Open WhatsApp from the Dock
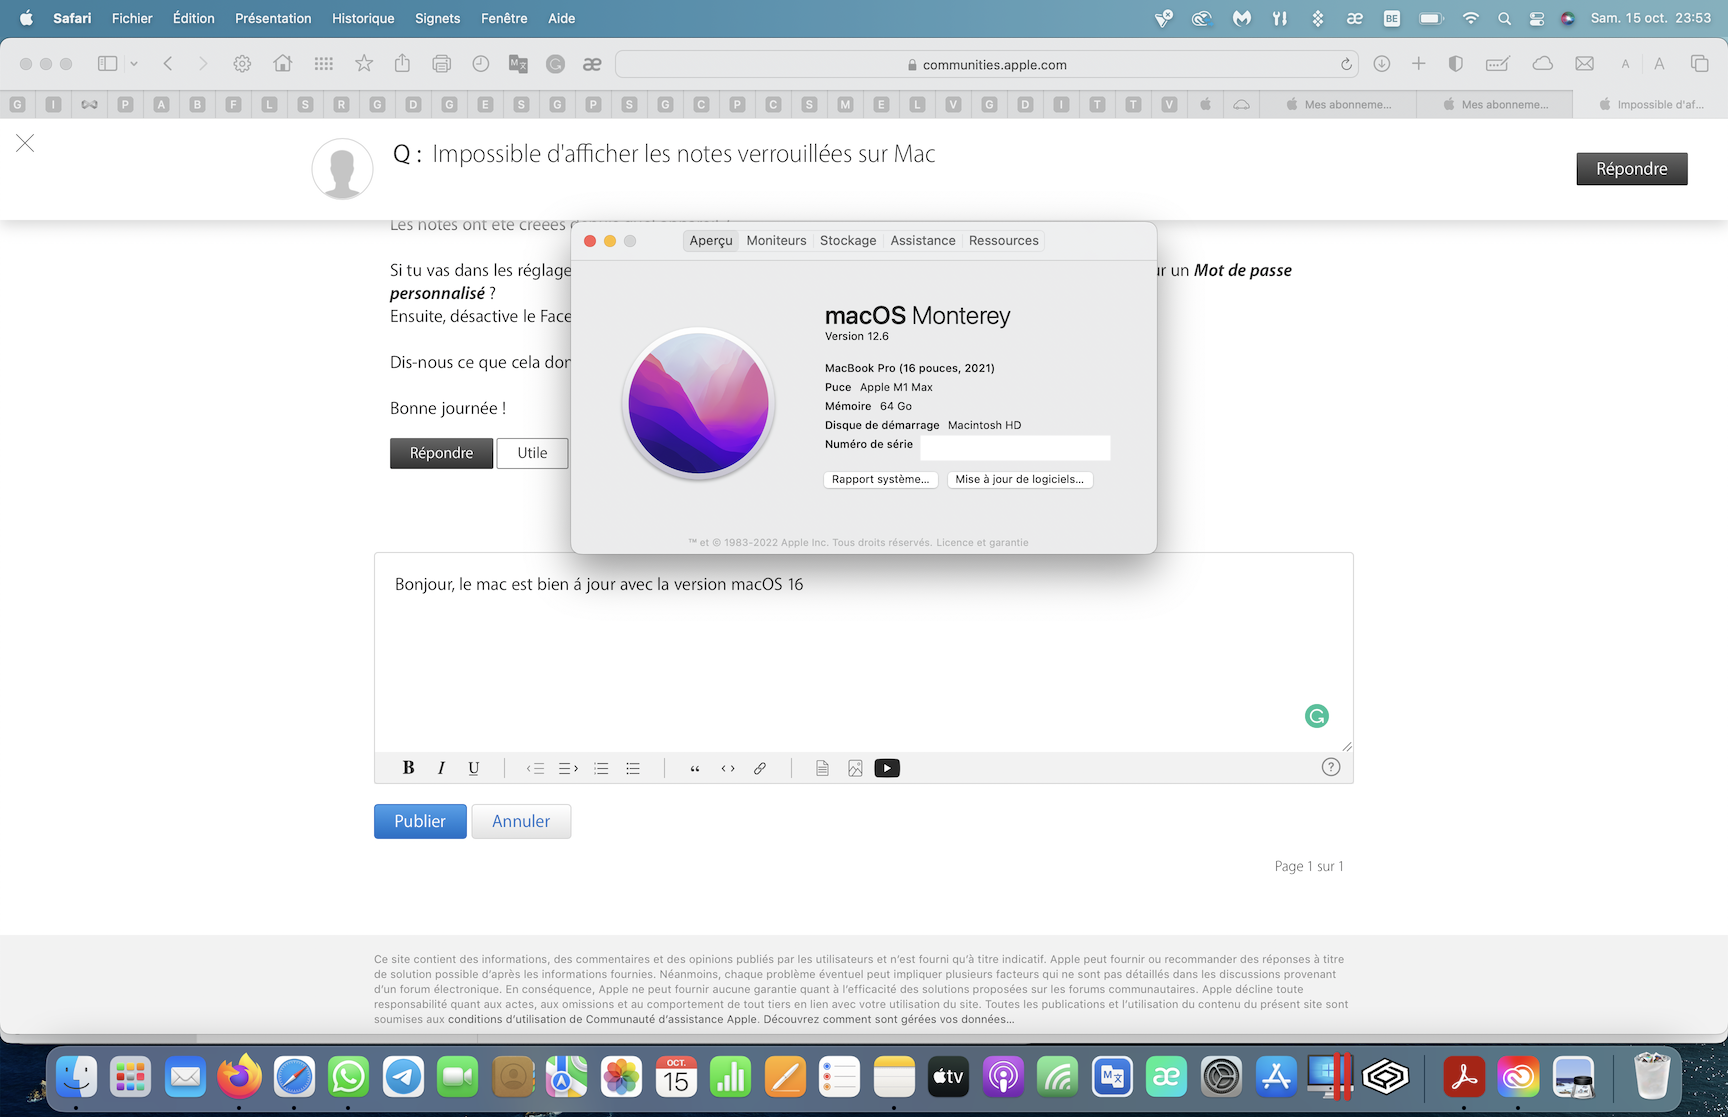This screenshot has height=1117, width=1728. [348, 1077]
